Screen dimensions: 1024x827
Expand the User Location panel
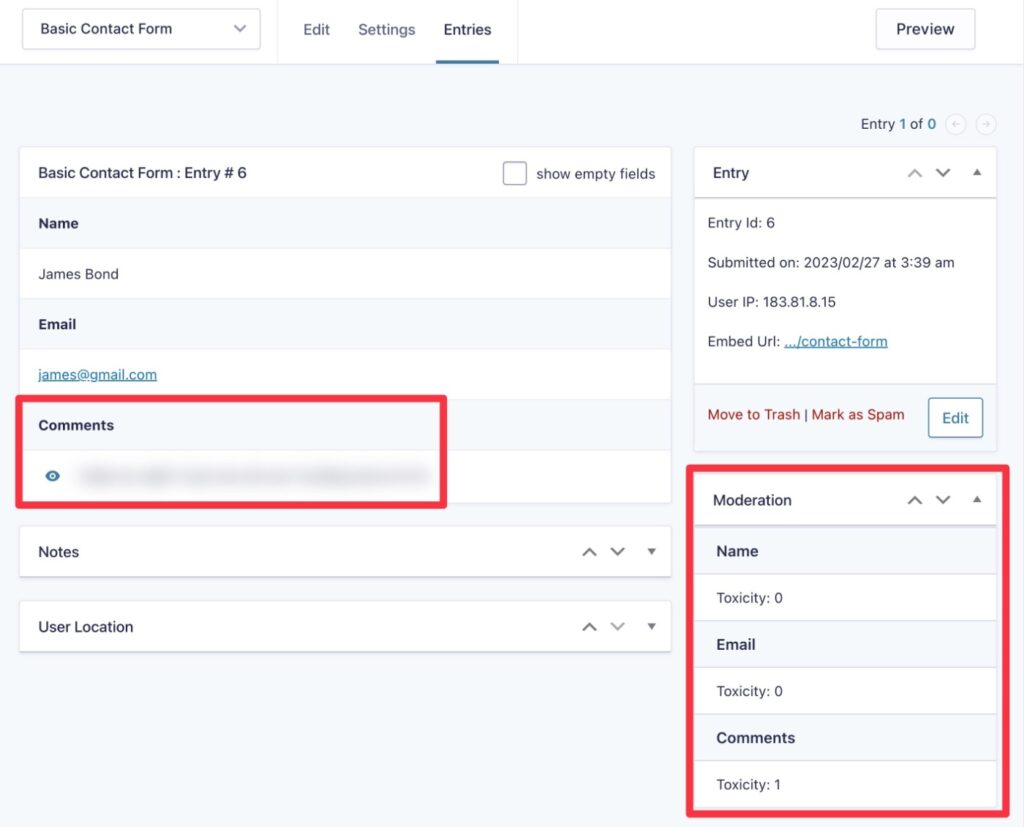click(651, 626)
